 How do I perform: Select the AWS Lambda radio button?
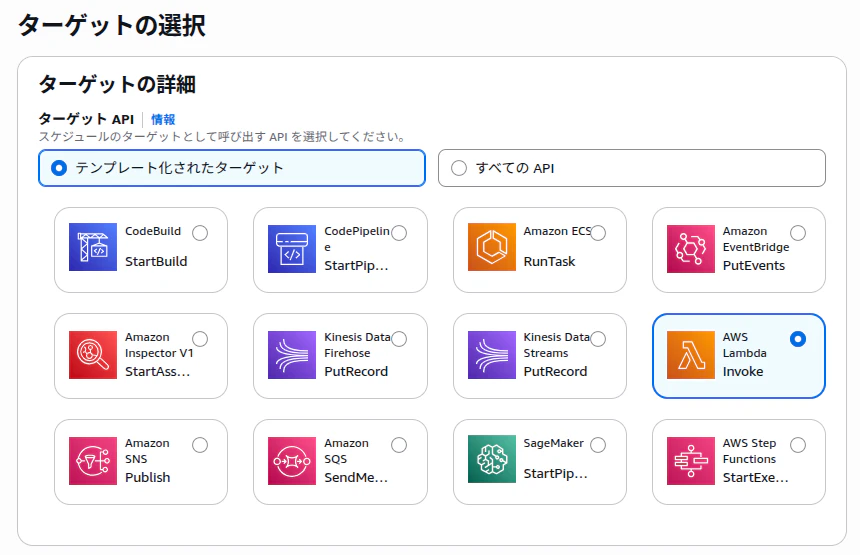(x=798, y=339)
